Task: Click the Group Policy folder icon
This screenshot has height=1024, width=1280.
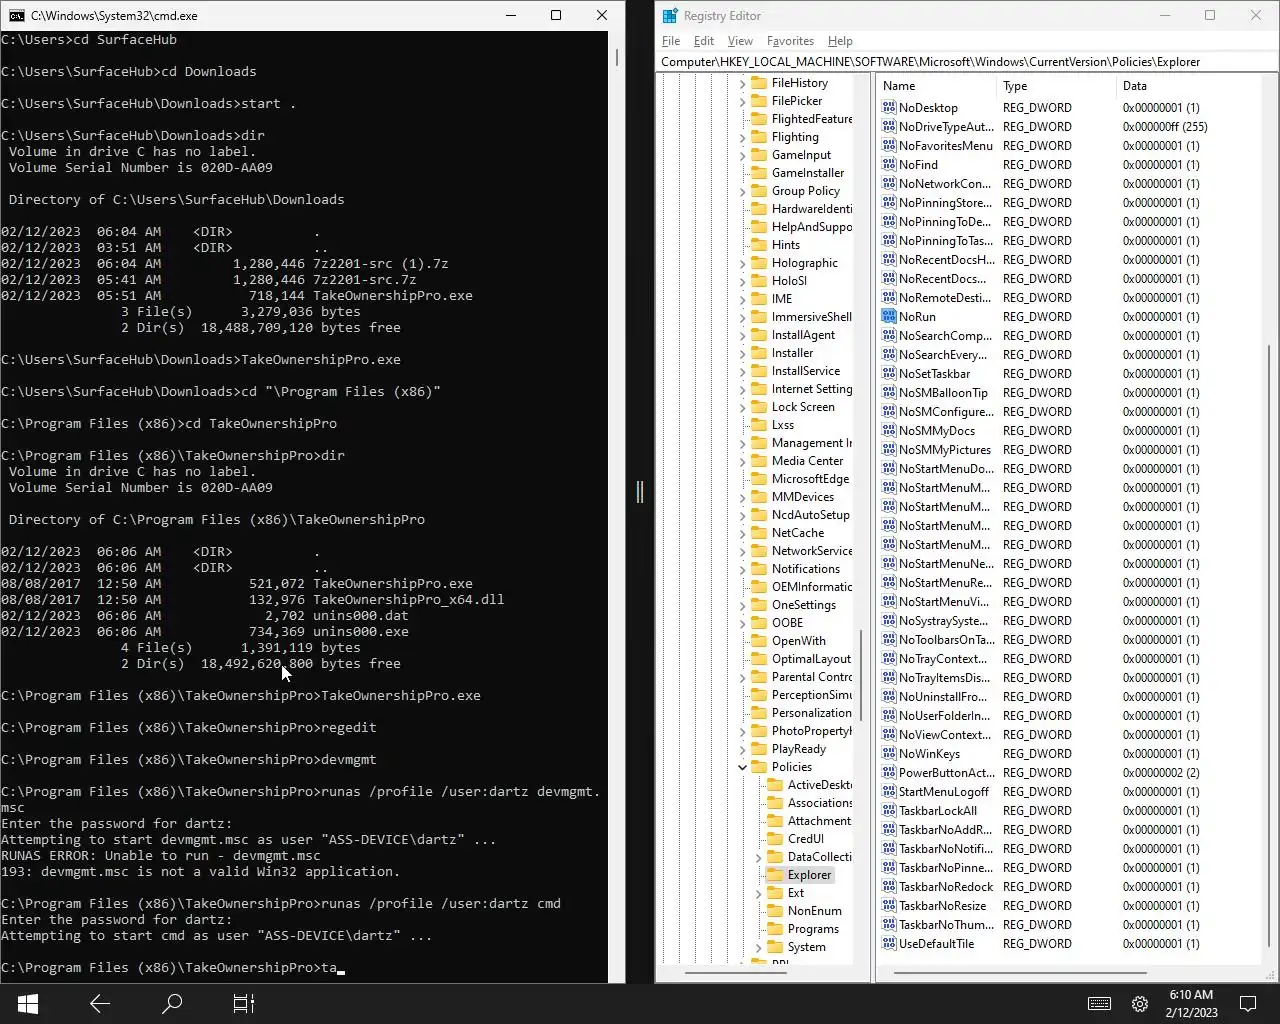Action: 759,190
